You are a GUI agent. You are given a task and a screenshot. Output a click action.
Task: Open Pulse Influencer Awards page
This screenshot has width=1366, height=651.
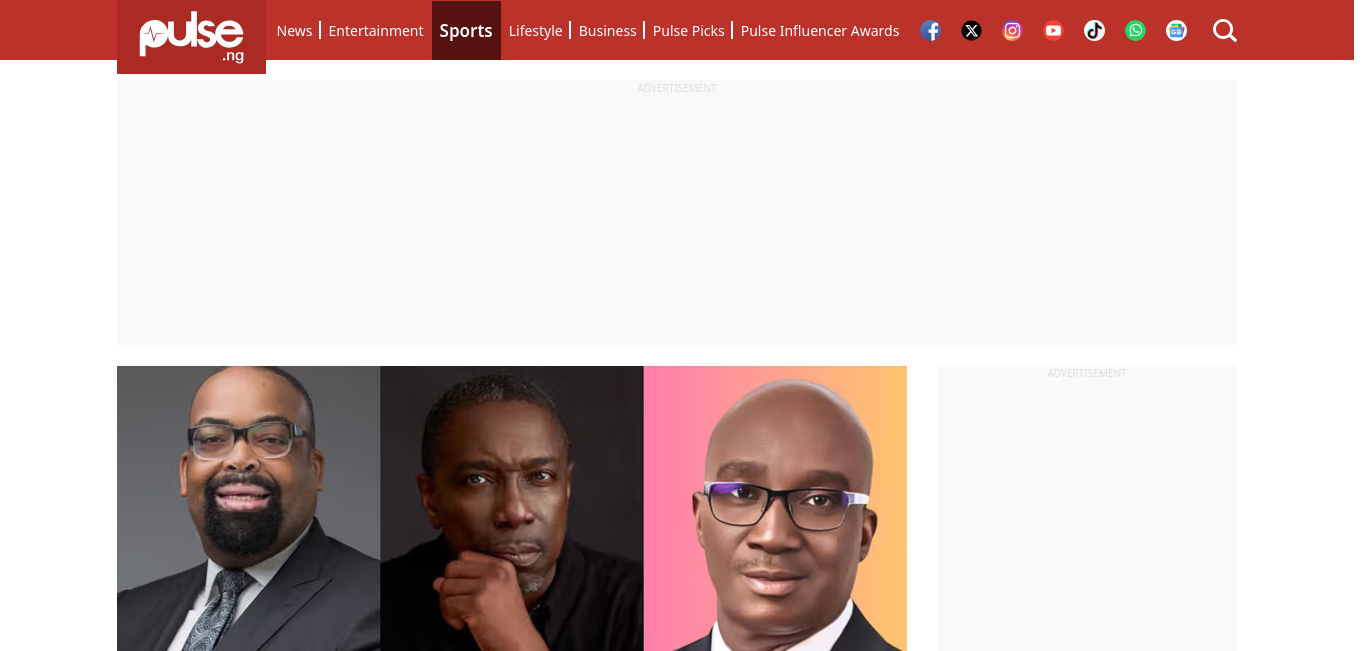pyautogui.click(x=820, y=31)
